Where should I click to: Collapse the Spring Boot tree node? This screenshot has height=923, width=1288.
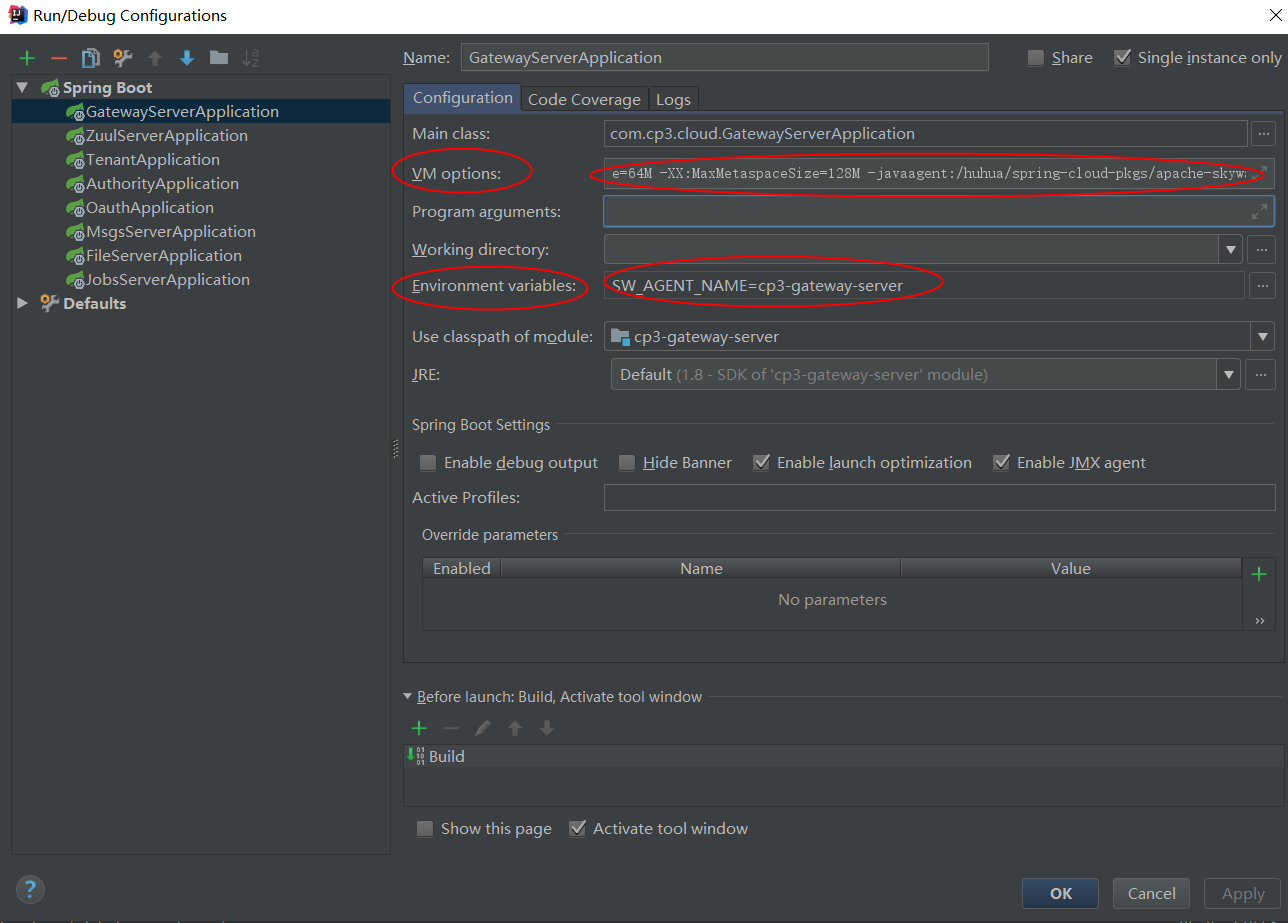(x=22, y=88)
